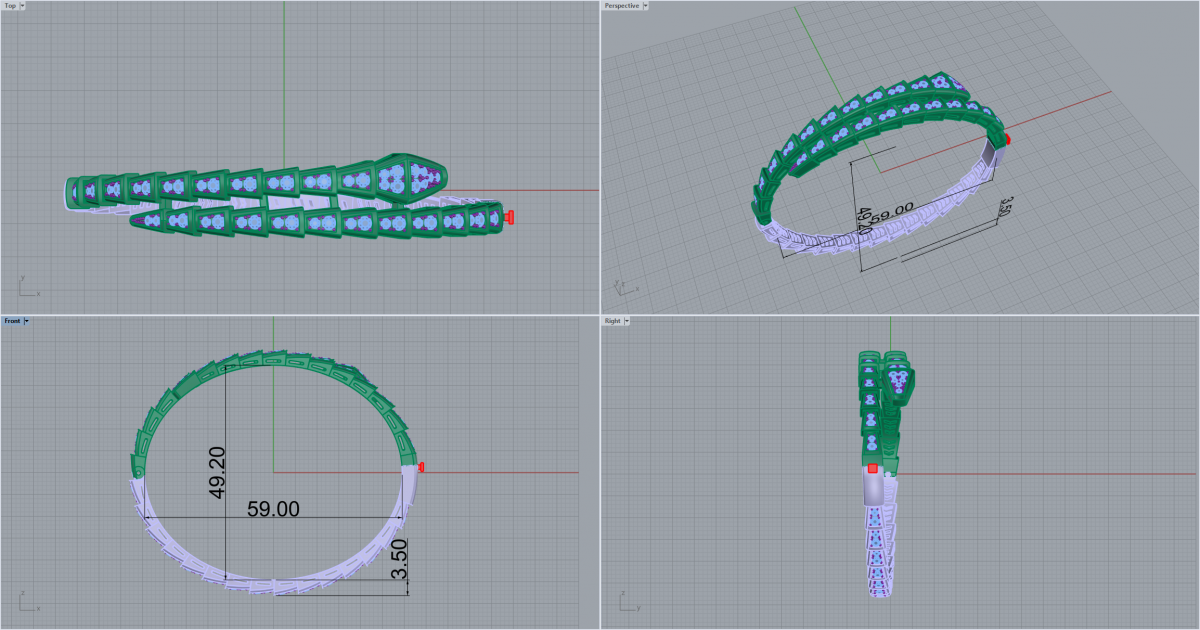Click the world axis icon in Front viewport
Image resolution: width=1200 pixels, height=630 pixels.
tap(24, 603)
